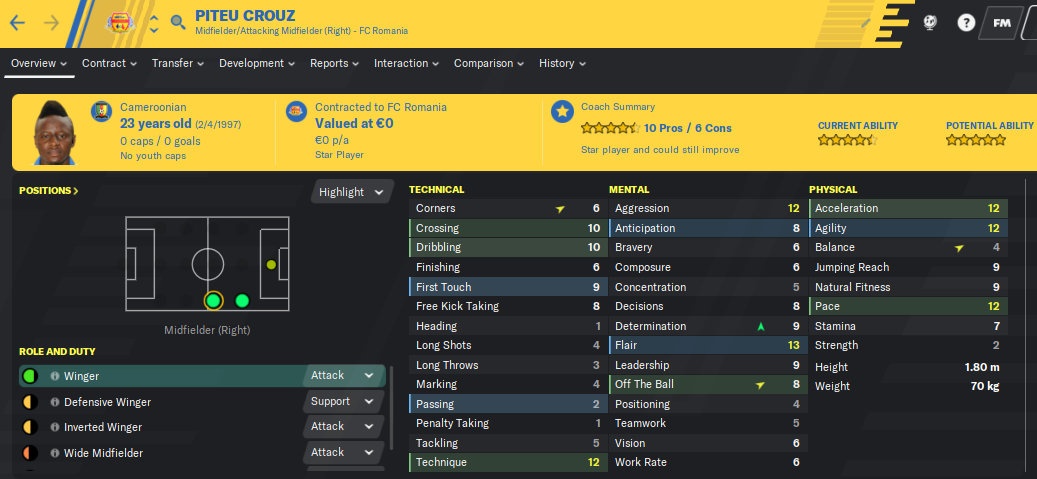Click the back navigation arrow
The height and width of the screenshot is (479, 1037).
pyautogui.click(x=17, y=22)
